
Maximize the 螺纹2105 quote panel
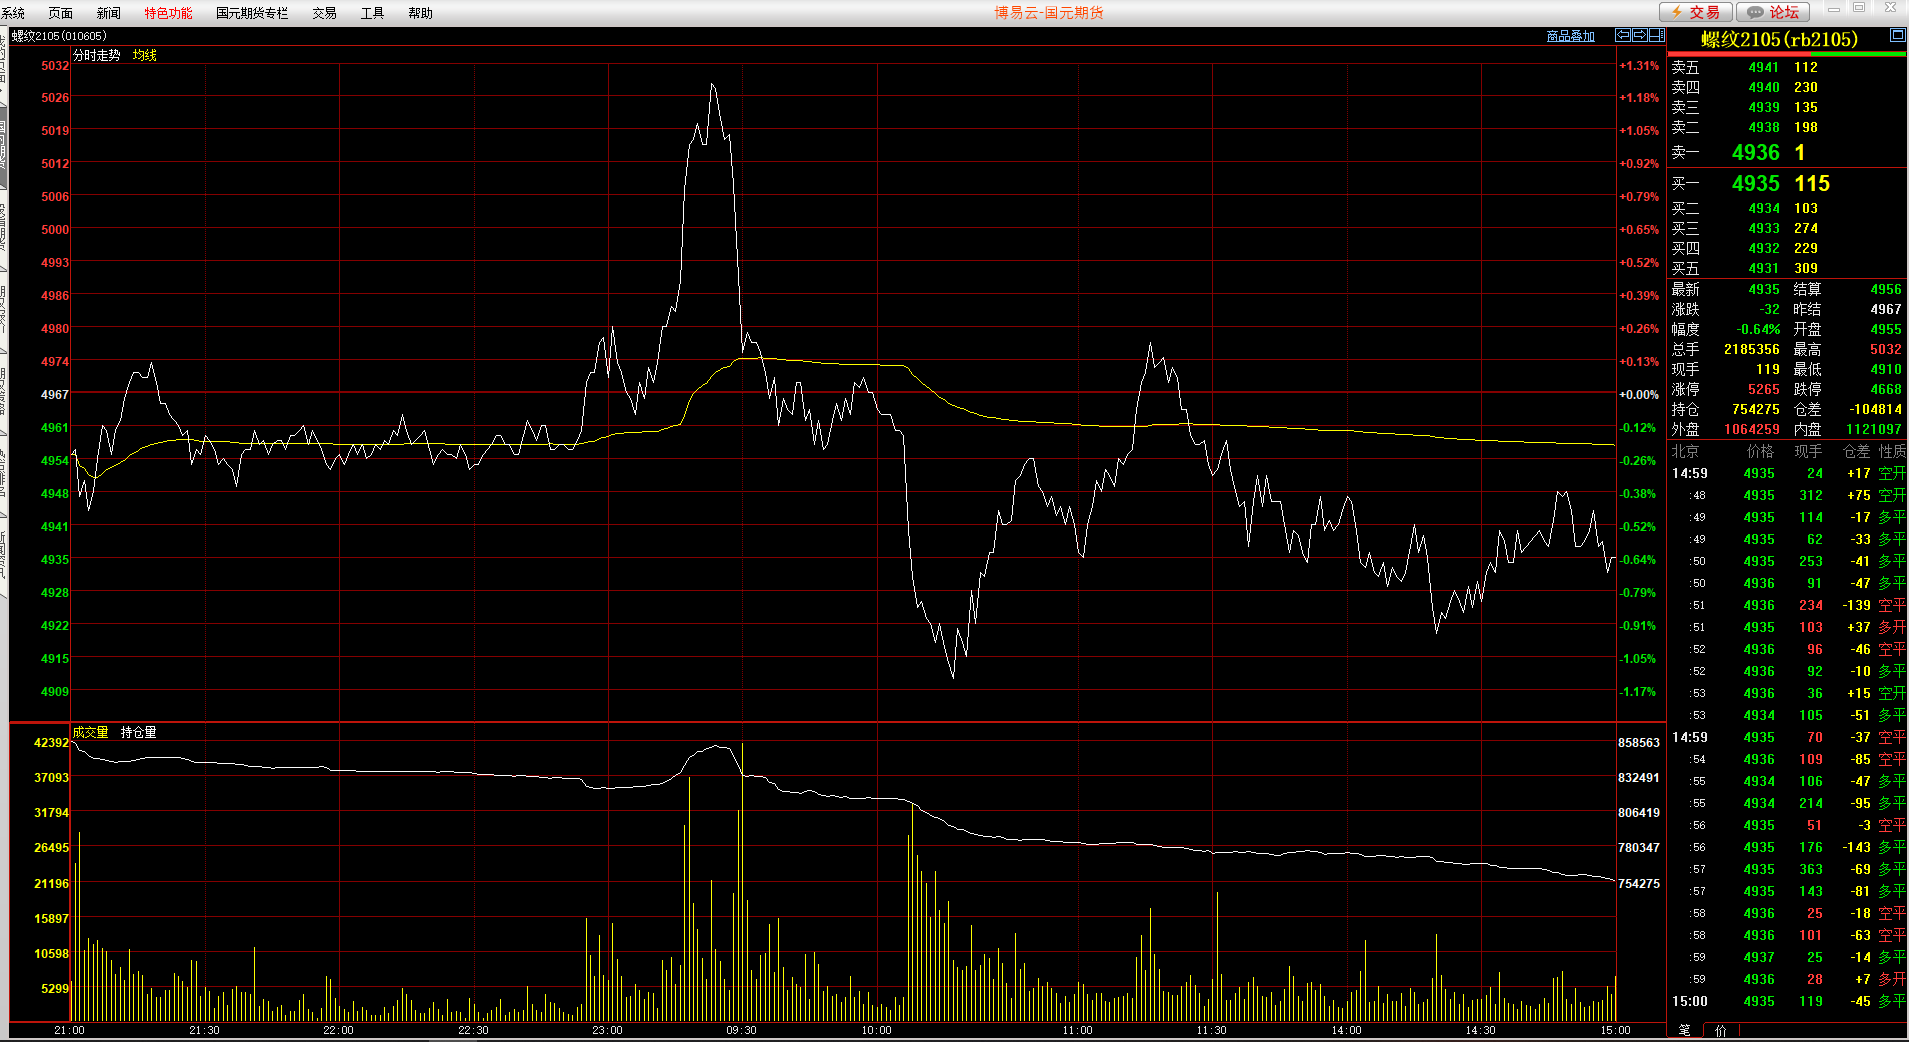[x=1897, y=35]
